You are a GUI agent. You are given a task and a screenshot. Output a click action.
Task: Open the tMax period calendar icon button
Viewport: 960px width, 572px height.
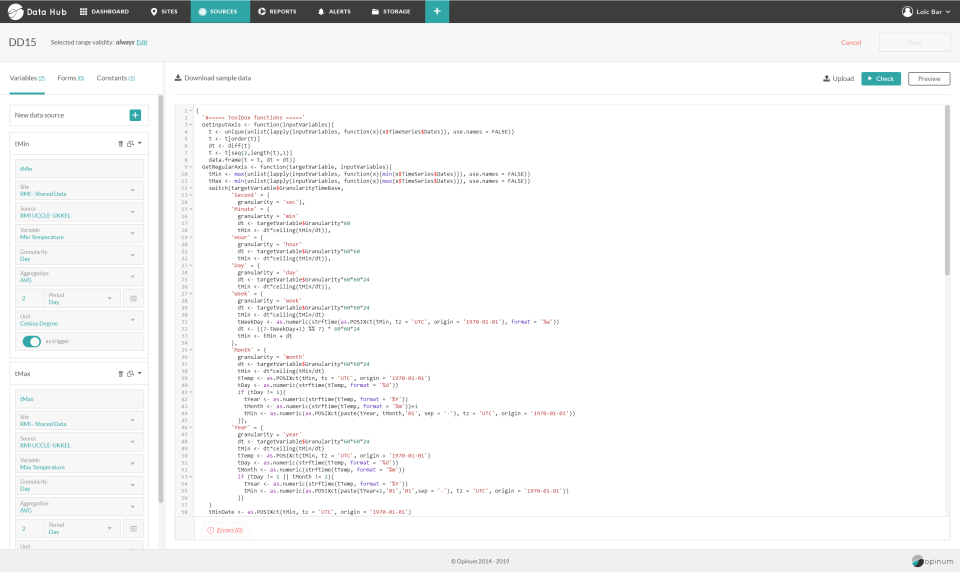(133, 529)
